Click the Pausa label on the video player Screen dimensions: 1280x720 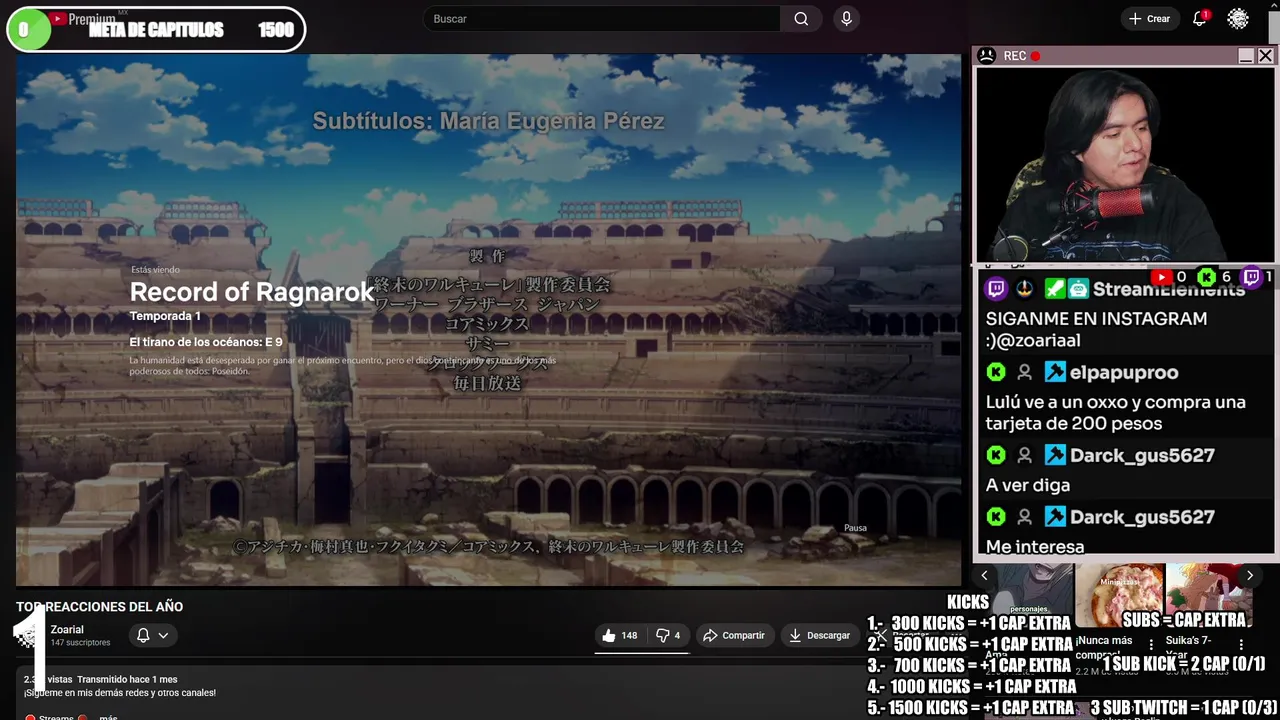click(x=855, y=528)
